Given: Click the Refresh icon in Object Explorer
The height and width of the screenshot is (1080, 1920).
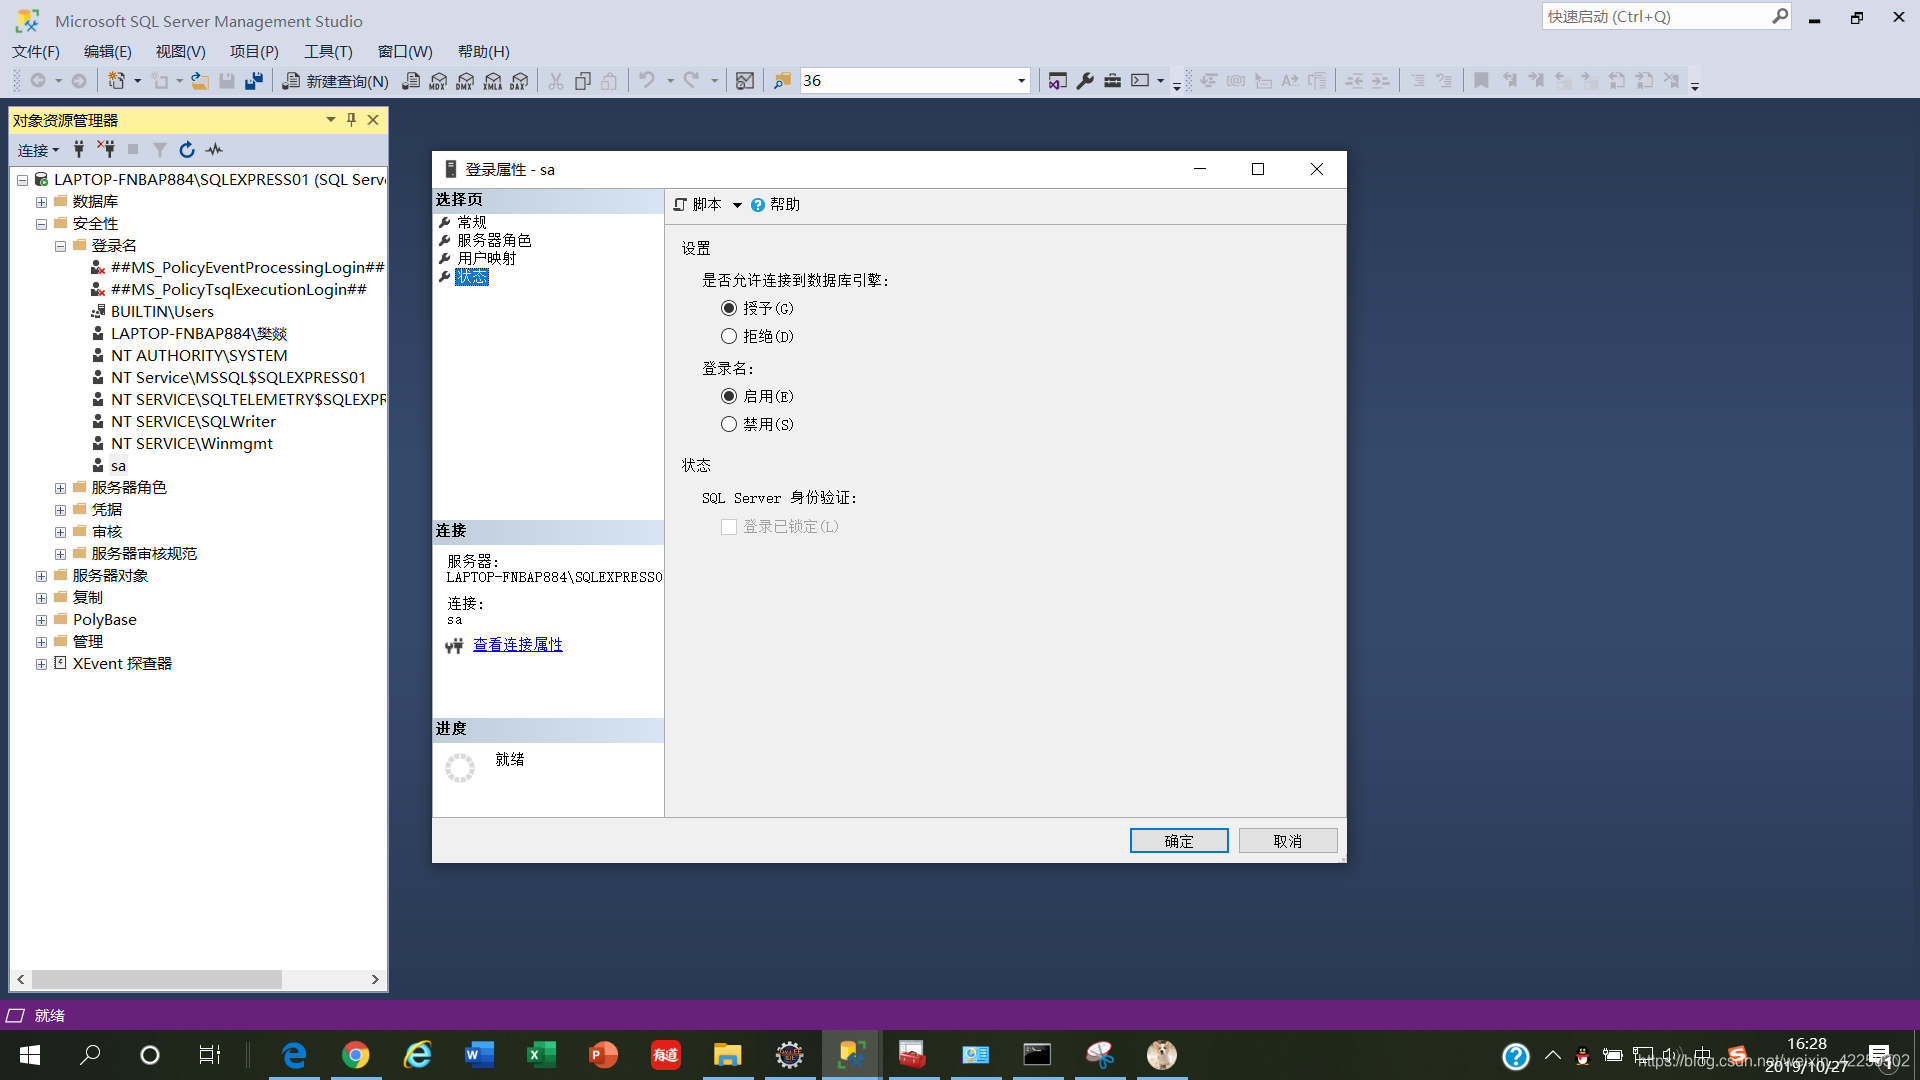Looking at the screenshot, I should tap(187, 149).
